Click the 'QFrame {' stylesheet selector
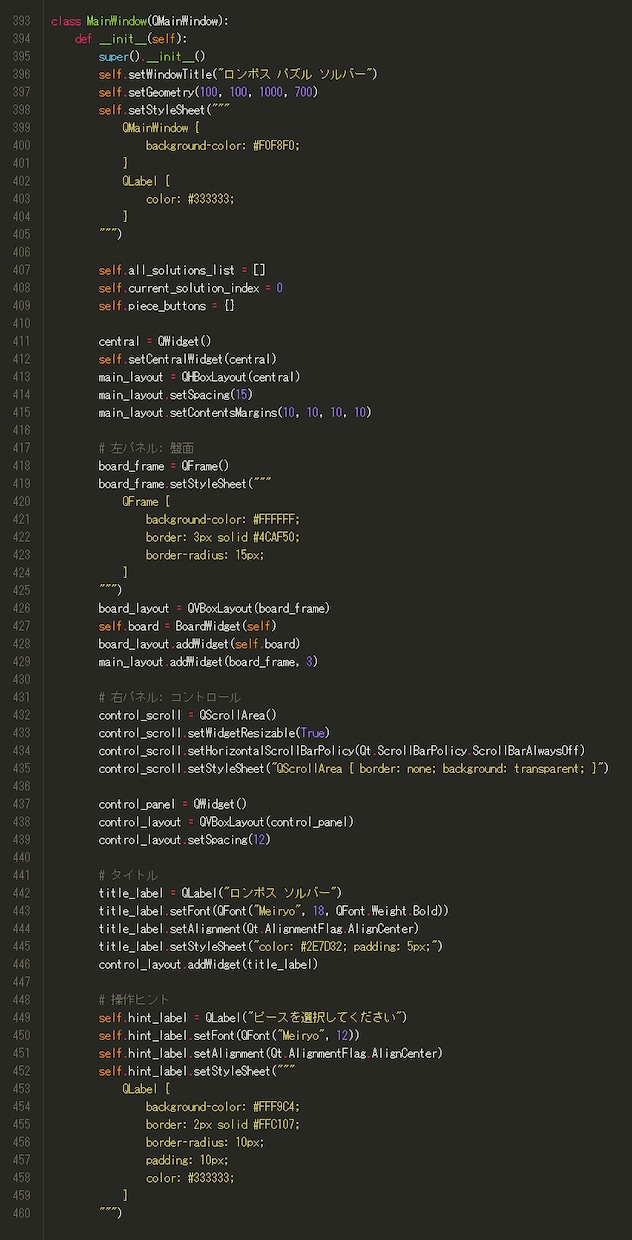The height and width of the screenshot is (1240, 632). click(147, 501)
